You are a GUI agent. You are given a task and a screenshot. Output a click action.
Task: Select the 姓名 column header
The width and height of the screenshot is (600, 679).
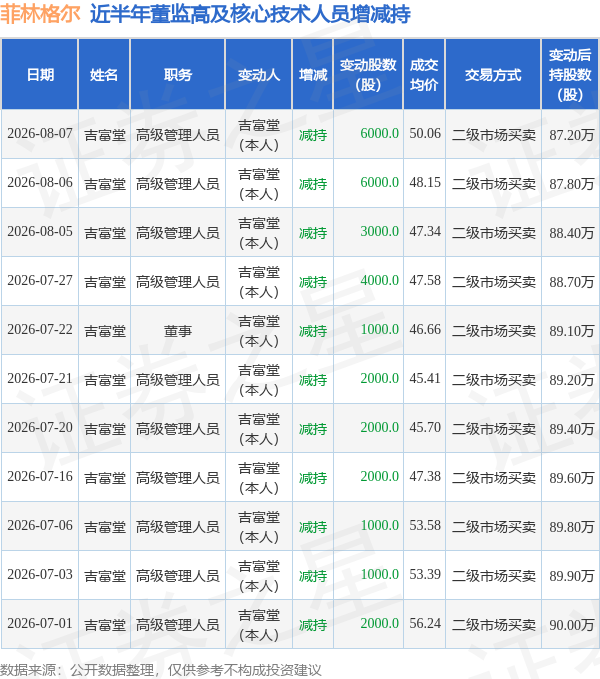104,75
